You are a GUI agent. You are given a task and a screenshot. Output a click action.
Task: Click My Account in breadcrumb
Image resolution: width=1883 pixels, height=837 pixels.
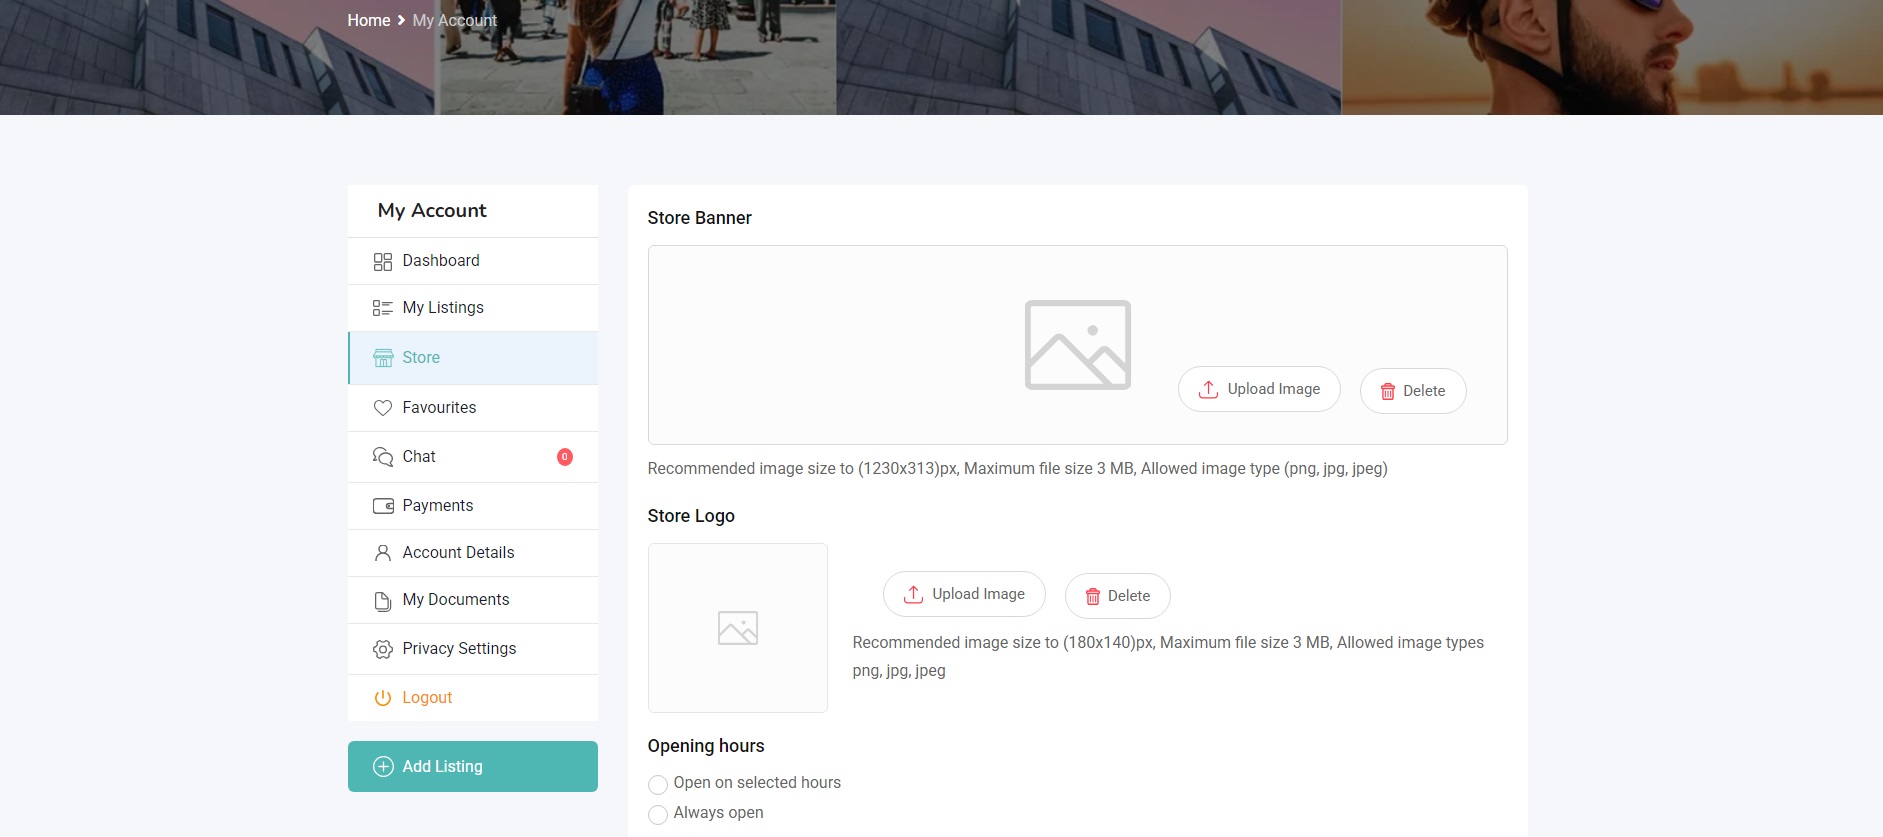coord(455,20)
